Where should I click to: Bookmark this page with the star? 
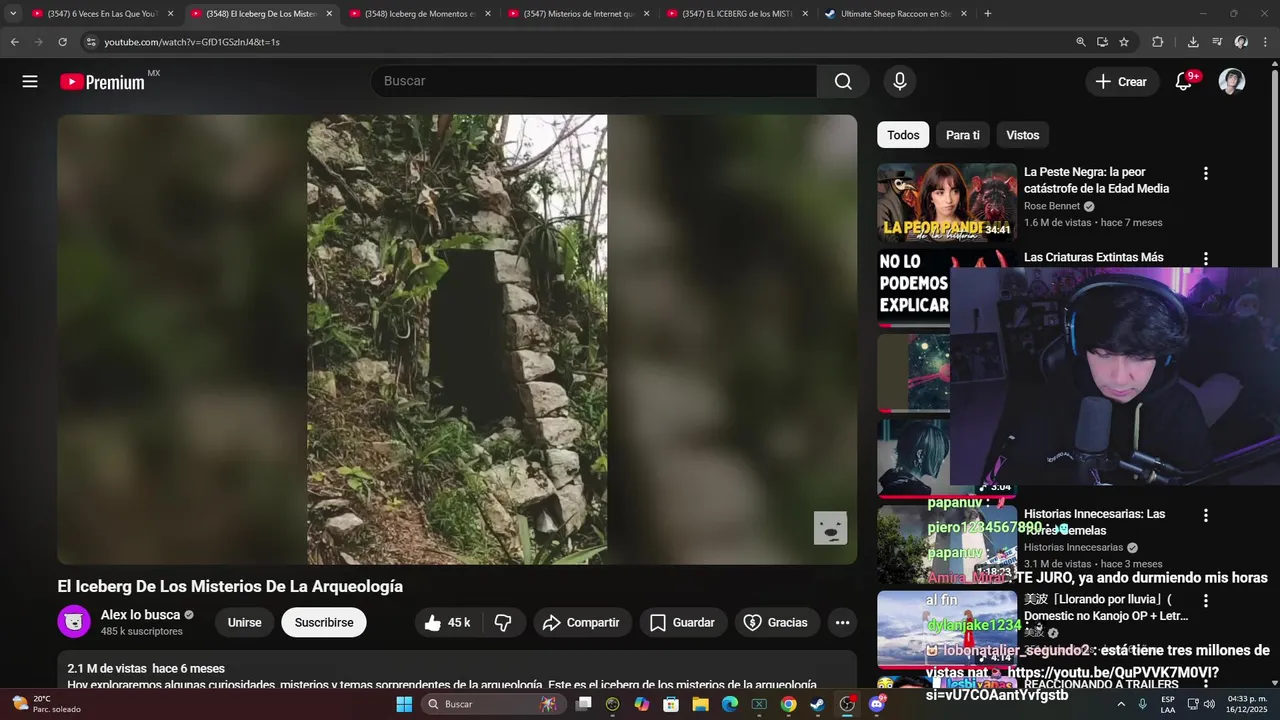point(1124,42)
